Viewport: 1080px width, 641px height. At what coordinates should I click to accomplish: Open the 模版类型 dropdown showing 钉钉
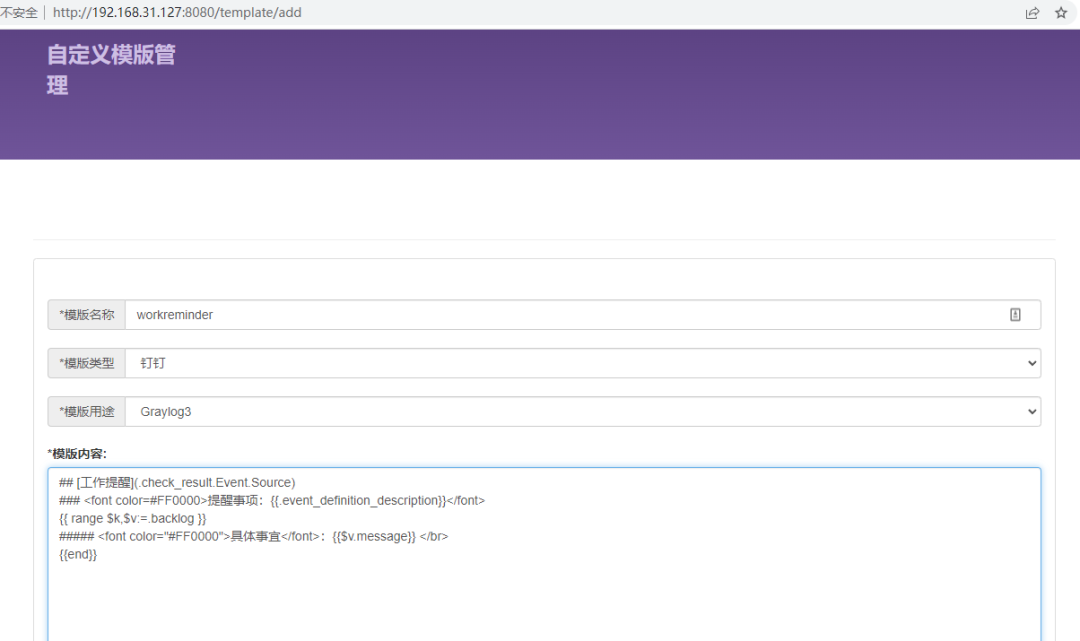[583, 363]
